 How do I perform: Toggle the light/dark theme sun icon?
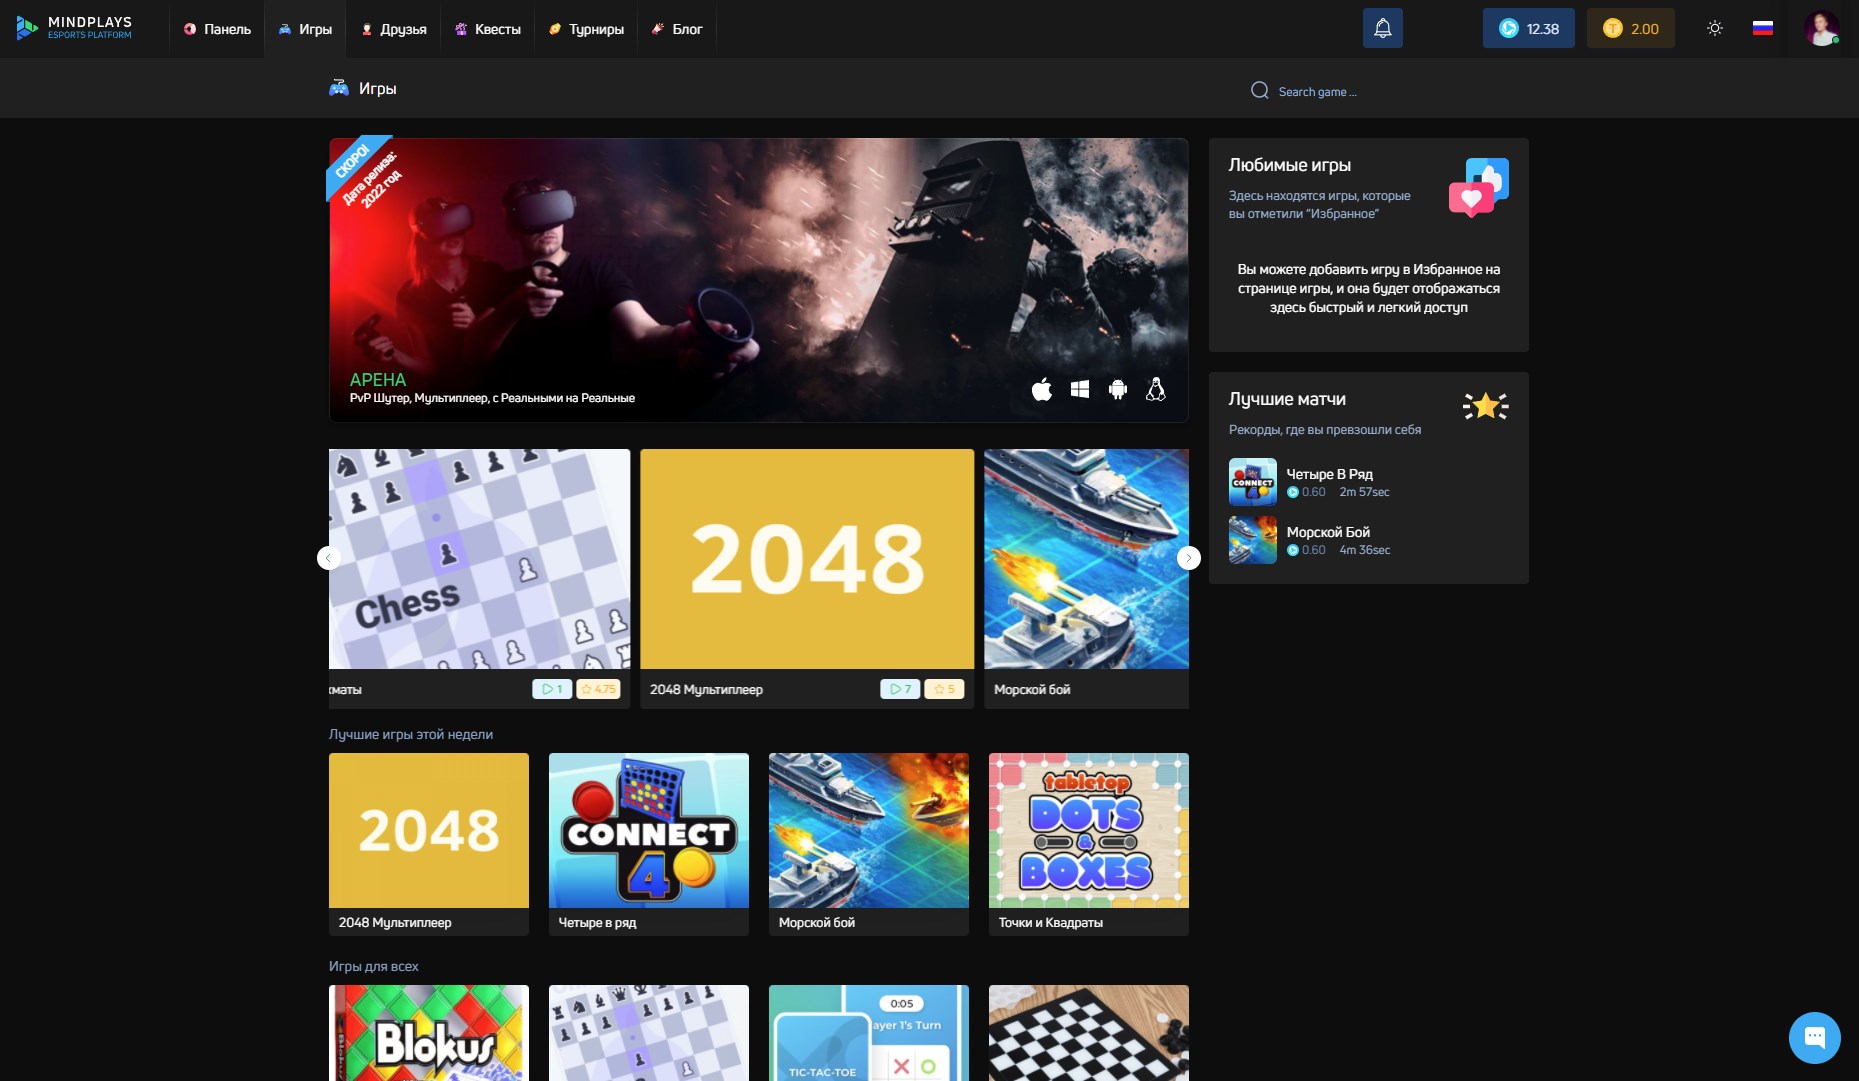click(1715, 28)
